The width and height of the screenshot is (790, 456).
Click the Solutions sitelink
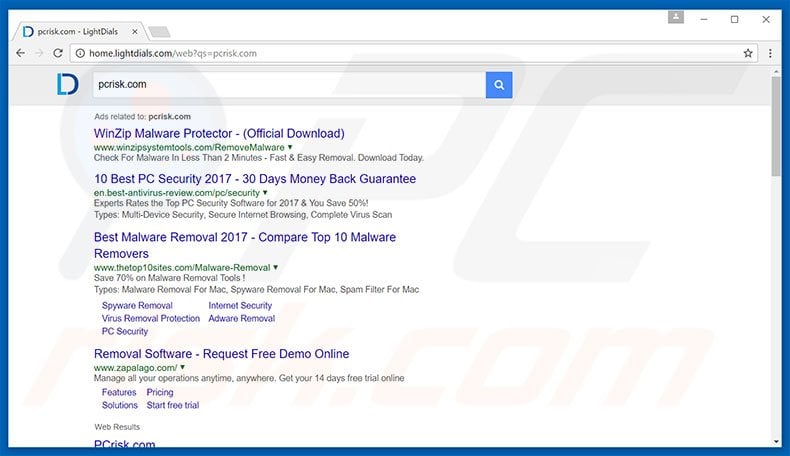(119, 405)
